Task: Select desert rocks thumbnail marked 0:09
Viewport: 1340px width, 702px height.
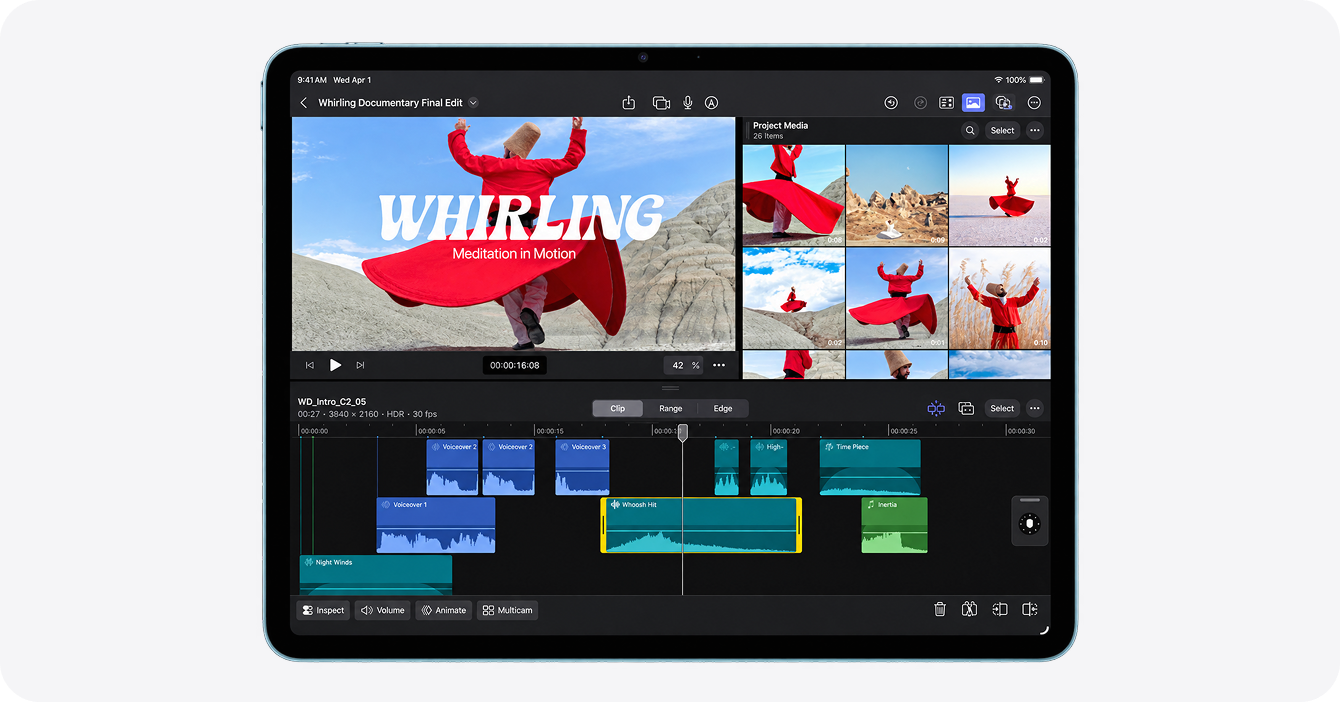Action: tap(897, 195)
